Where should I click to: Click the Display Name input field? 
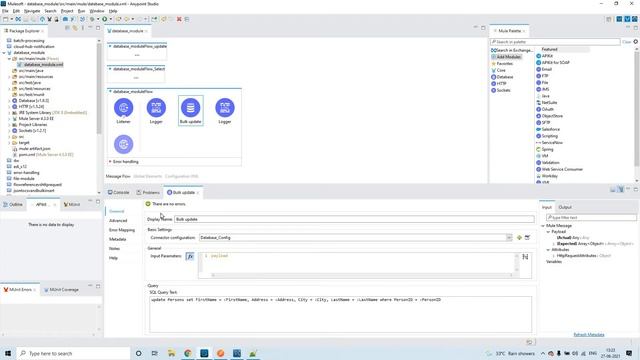(x=354, y=219)
